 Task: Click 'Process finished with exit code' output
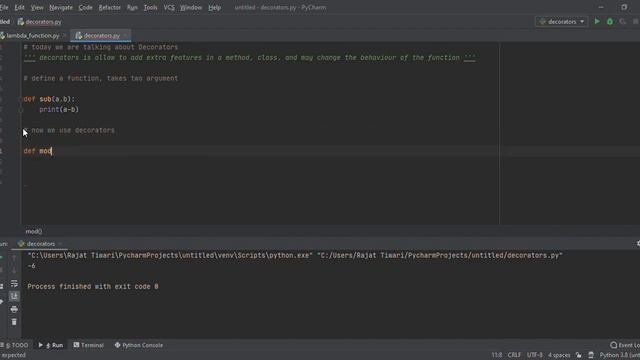click(x=93, y=287)
